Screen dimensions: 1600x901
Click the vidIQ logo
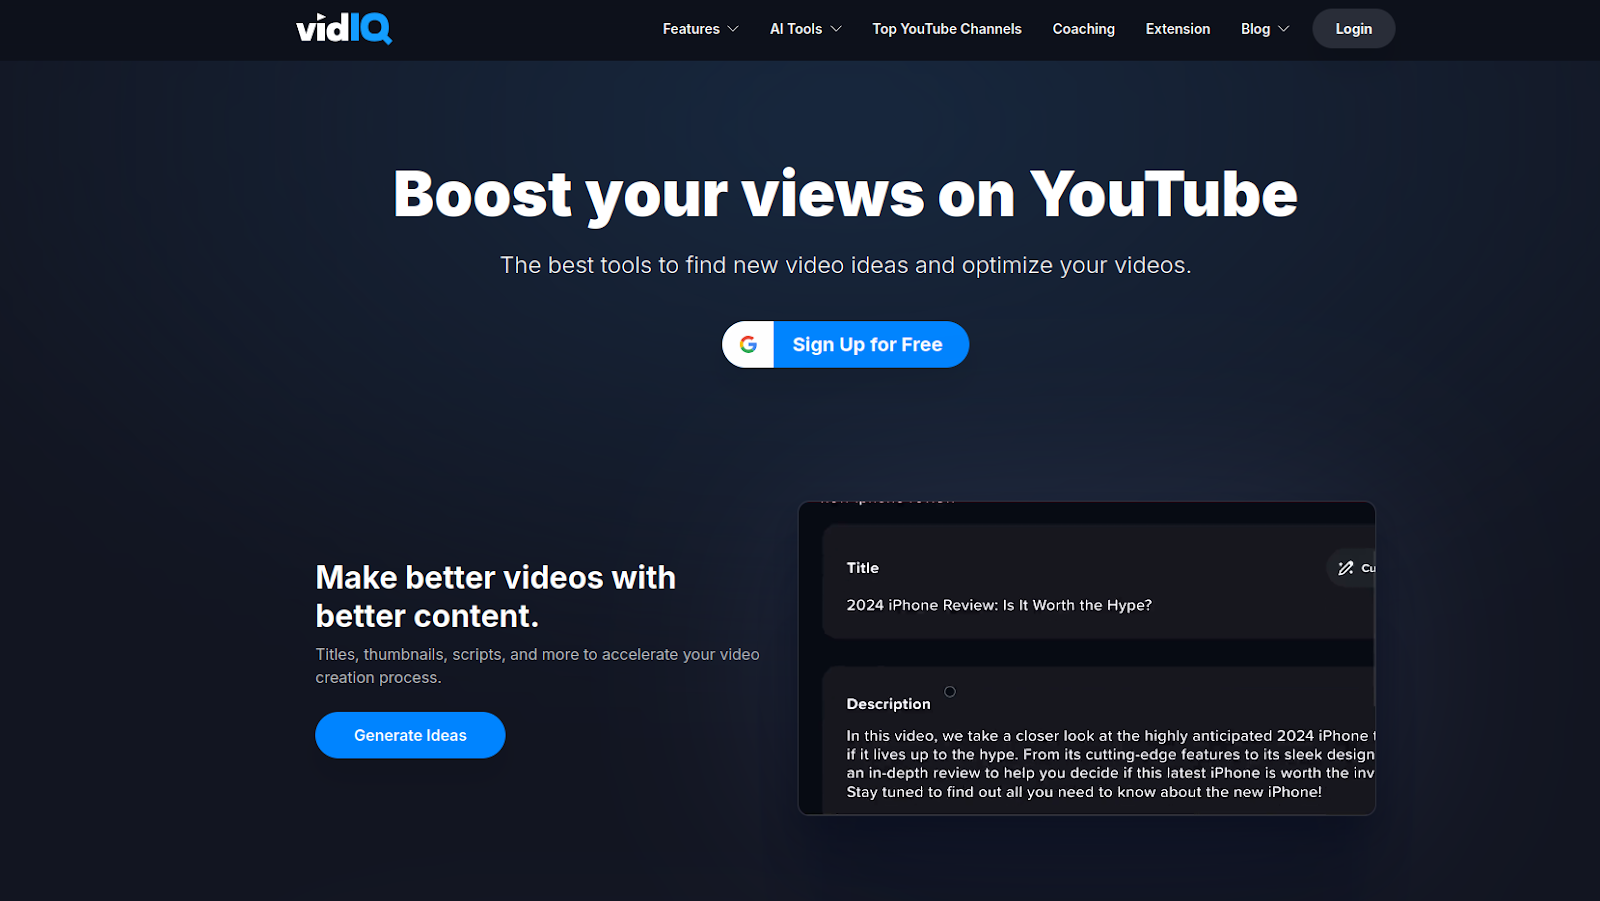[x=344, y=28]
